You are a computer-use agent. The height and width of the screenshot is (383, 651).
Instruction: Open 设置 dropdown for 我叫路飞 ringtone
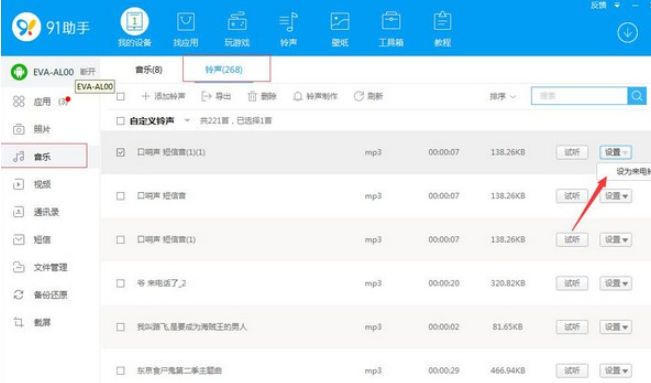pos(616,327)
